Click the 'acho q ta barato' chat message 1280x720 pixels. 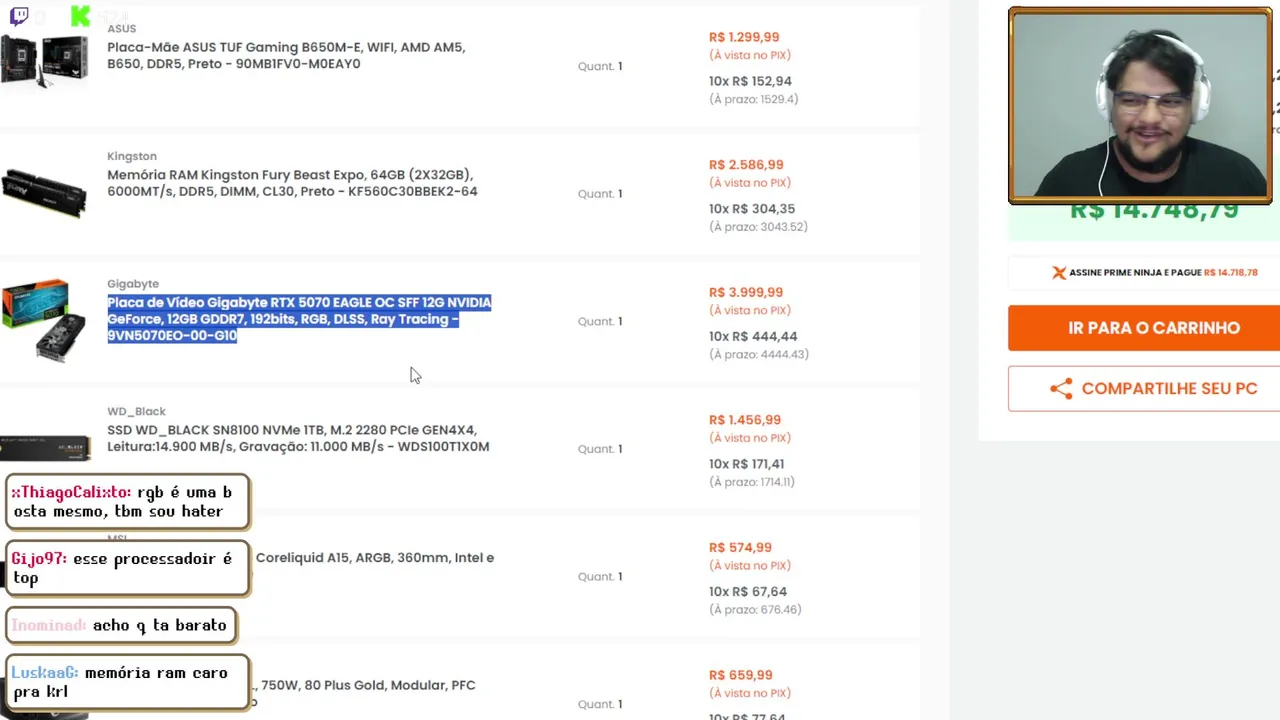121,625
